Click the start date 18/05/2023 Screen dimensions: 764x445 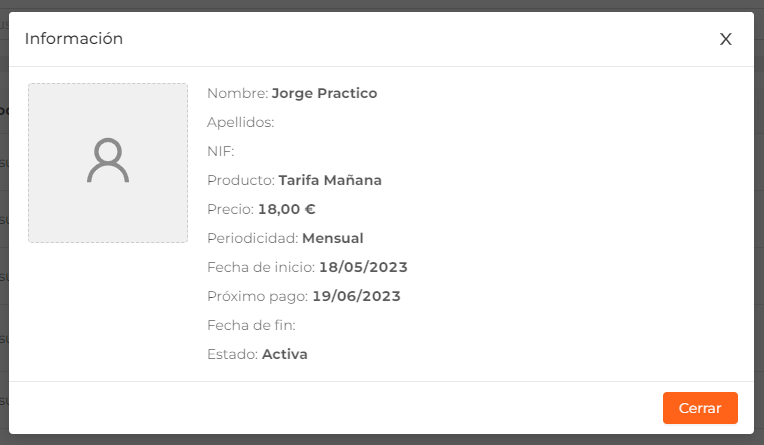point(363,267)
